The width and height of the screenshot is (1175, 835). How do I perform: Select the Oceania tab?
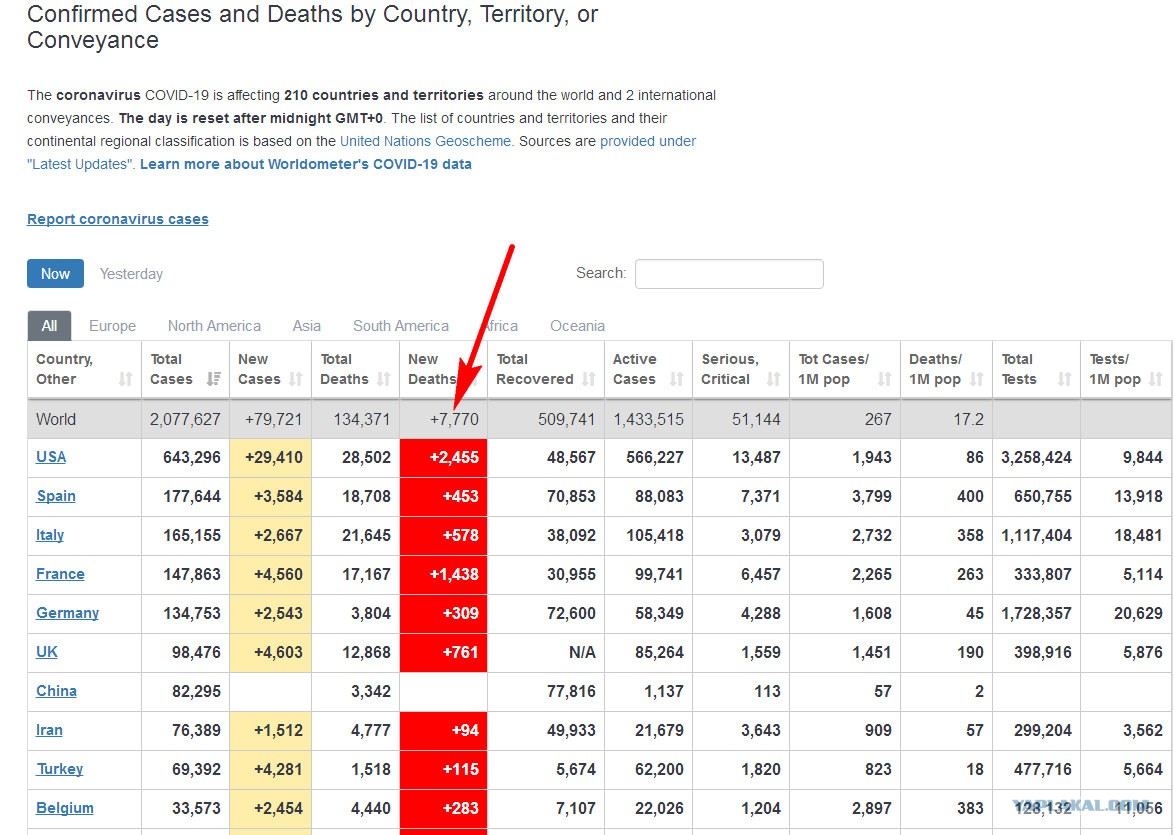577,326
